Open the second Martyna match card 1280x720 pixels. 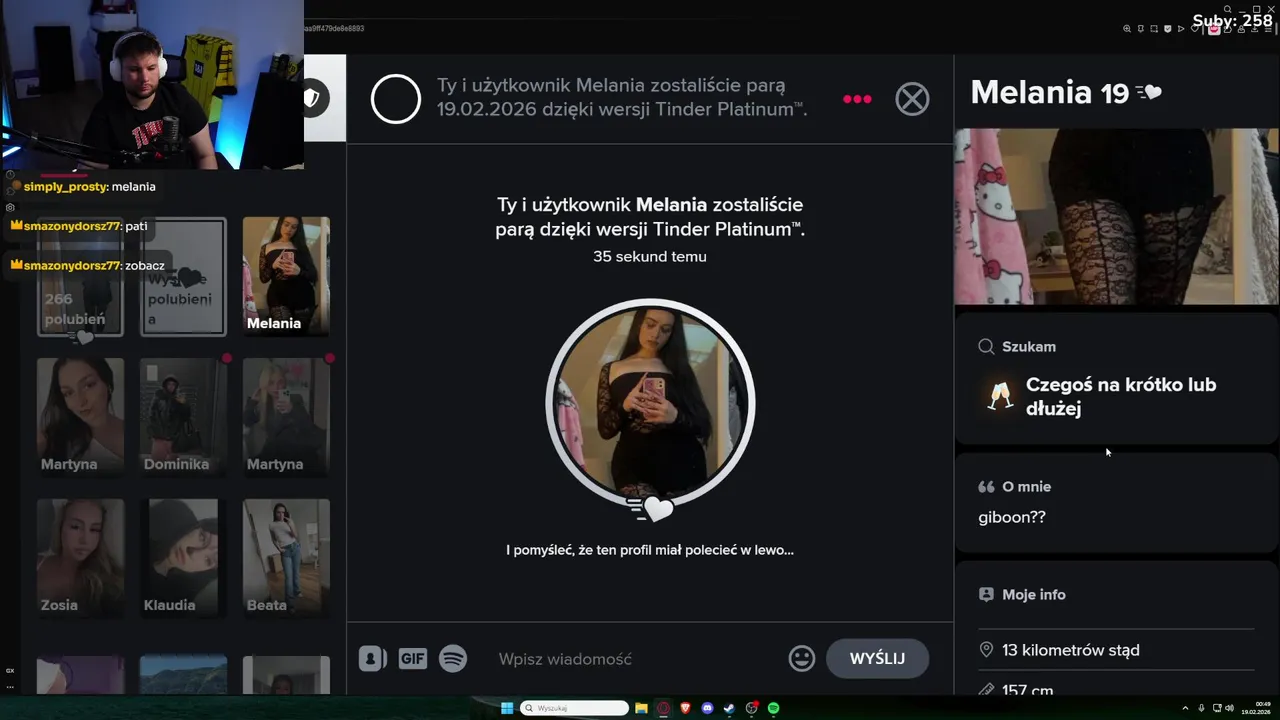(286, 416)
